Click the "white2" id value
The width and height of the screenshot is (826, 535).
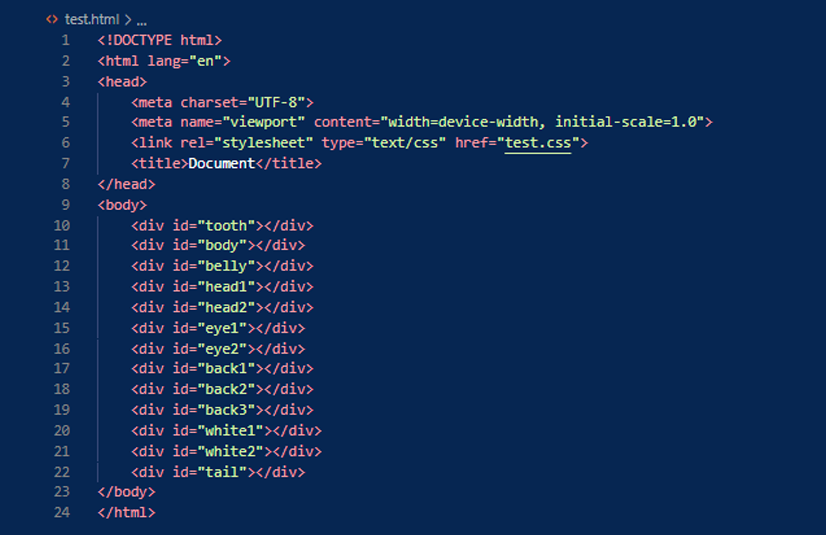tap(234, 451)
